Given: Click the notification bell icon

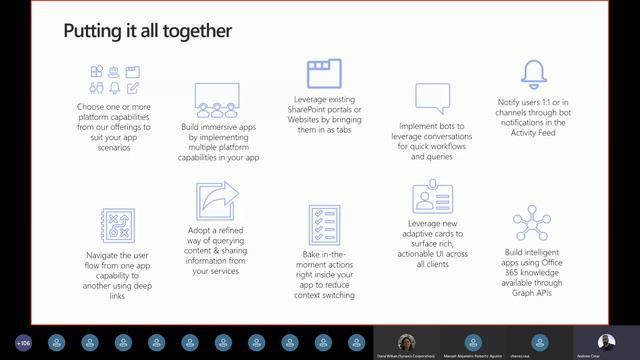Looking at the screenshot, I should 533,75.
